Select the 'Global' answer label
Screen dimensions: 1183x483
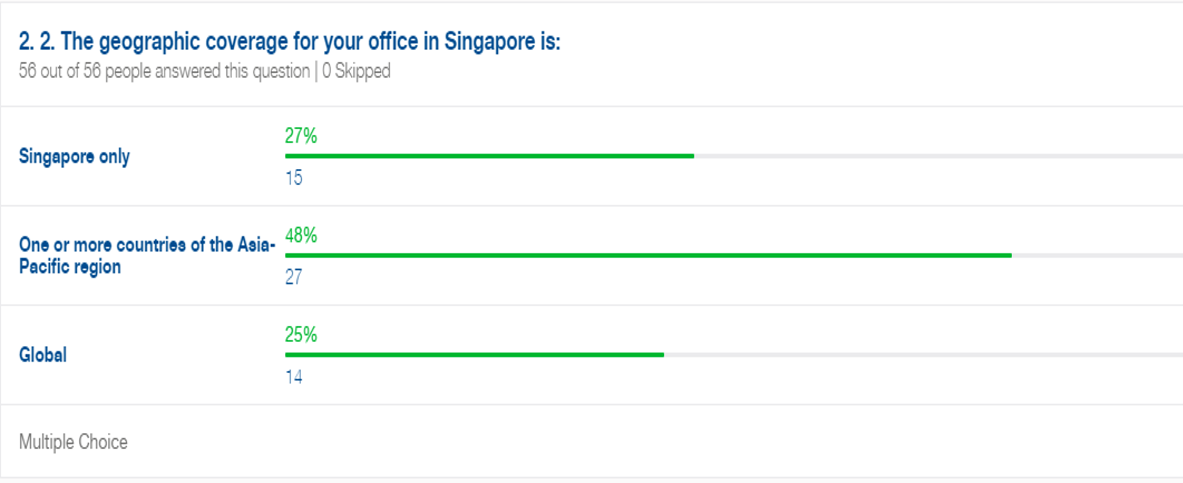pyautogui.click(x=43, y=355)
